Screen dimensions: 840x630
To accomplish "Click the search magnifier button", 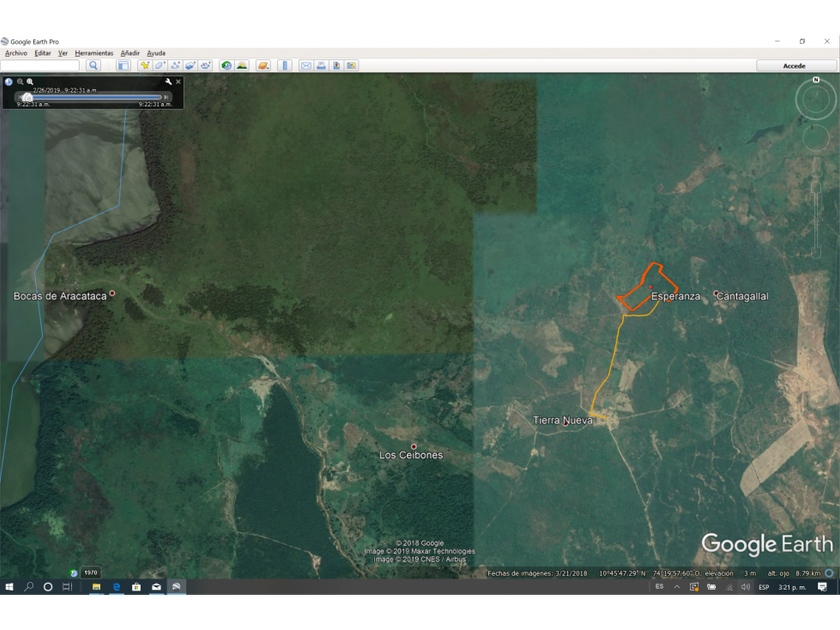I will 93,65.
